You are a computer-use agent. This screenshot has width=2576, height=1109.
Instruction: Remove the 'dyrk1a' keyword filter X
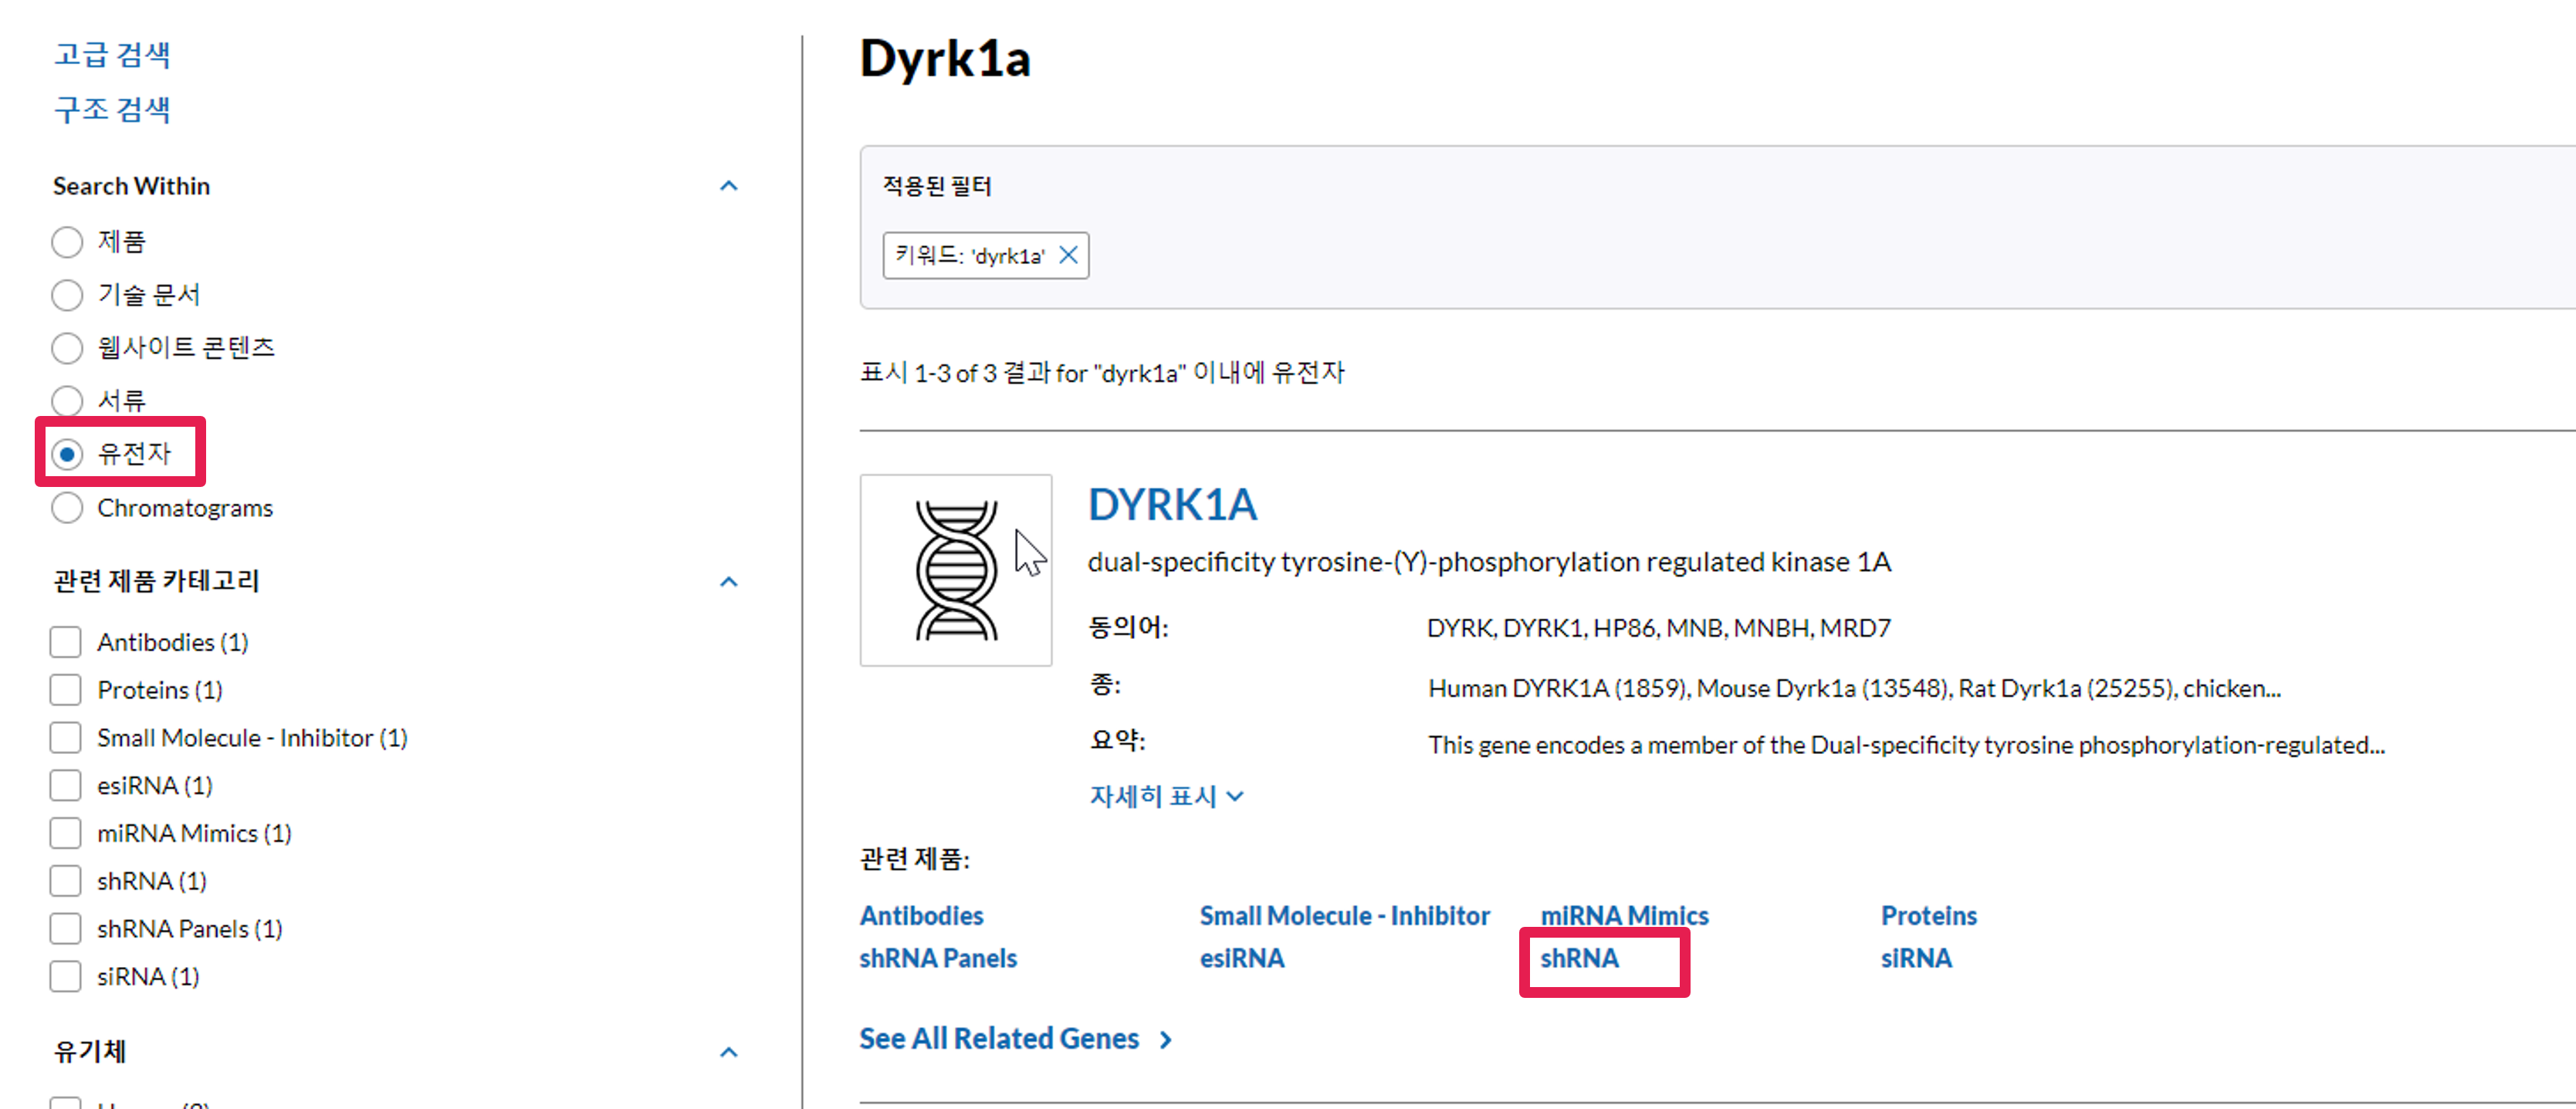[1068, 255]
